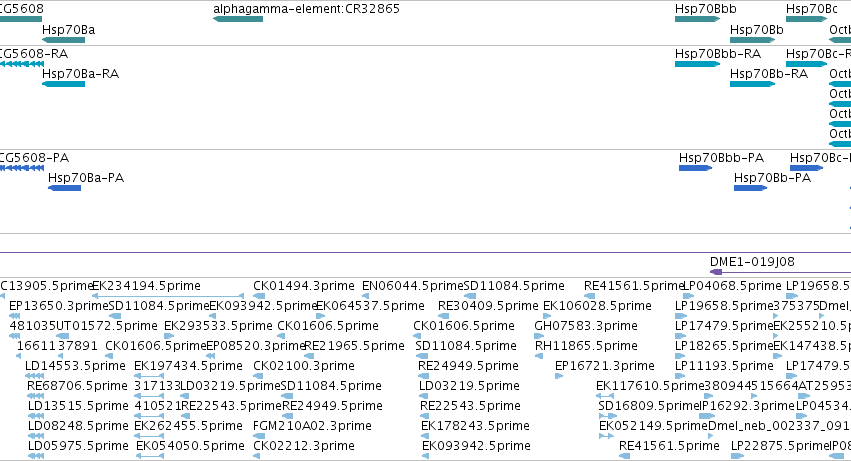Open the Hsp70Bb-RA transcript label
The height and width of the screenshot is (461, 851).
tap(769, 74)
